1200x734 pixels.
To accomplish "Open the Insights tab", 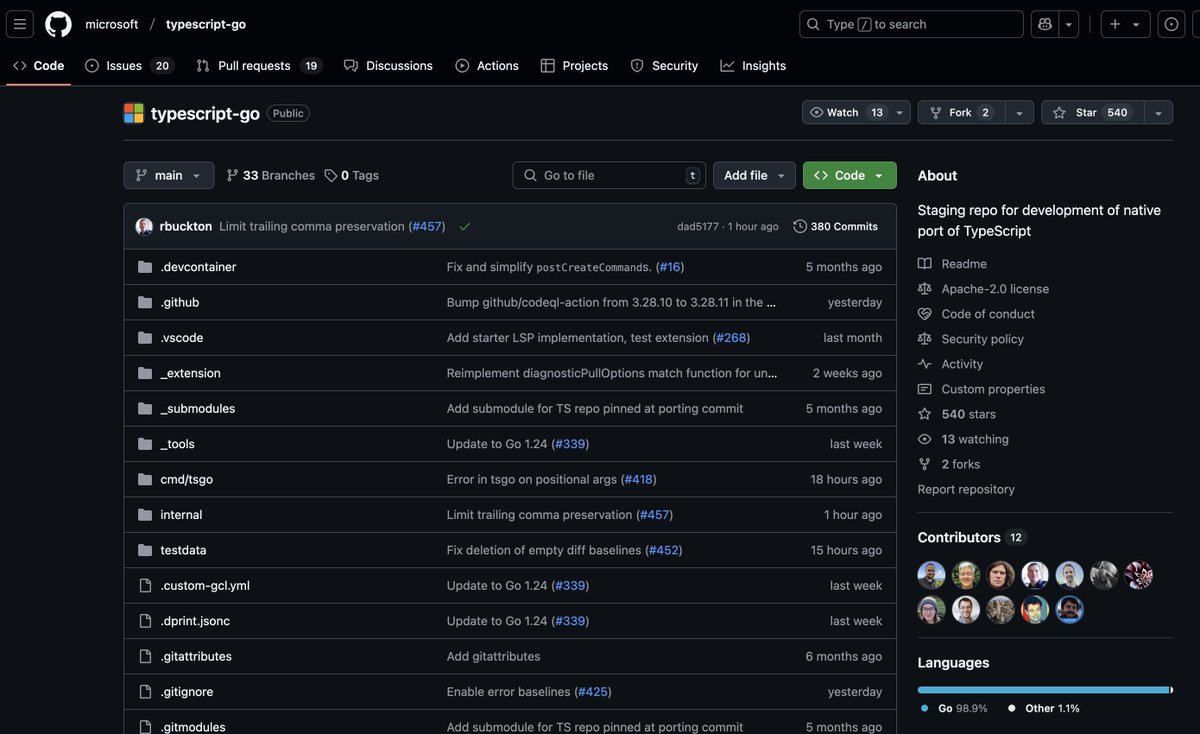I will (753, 66).
